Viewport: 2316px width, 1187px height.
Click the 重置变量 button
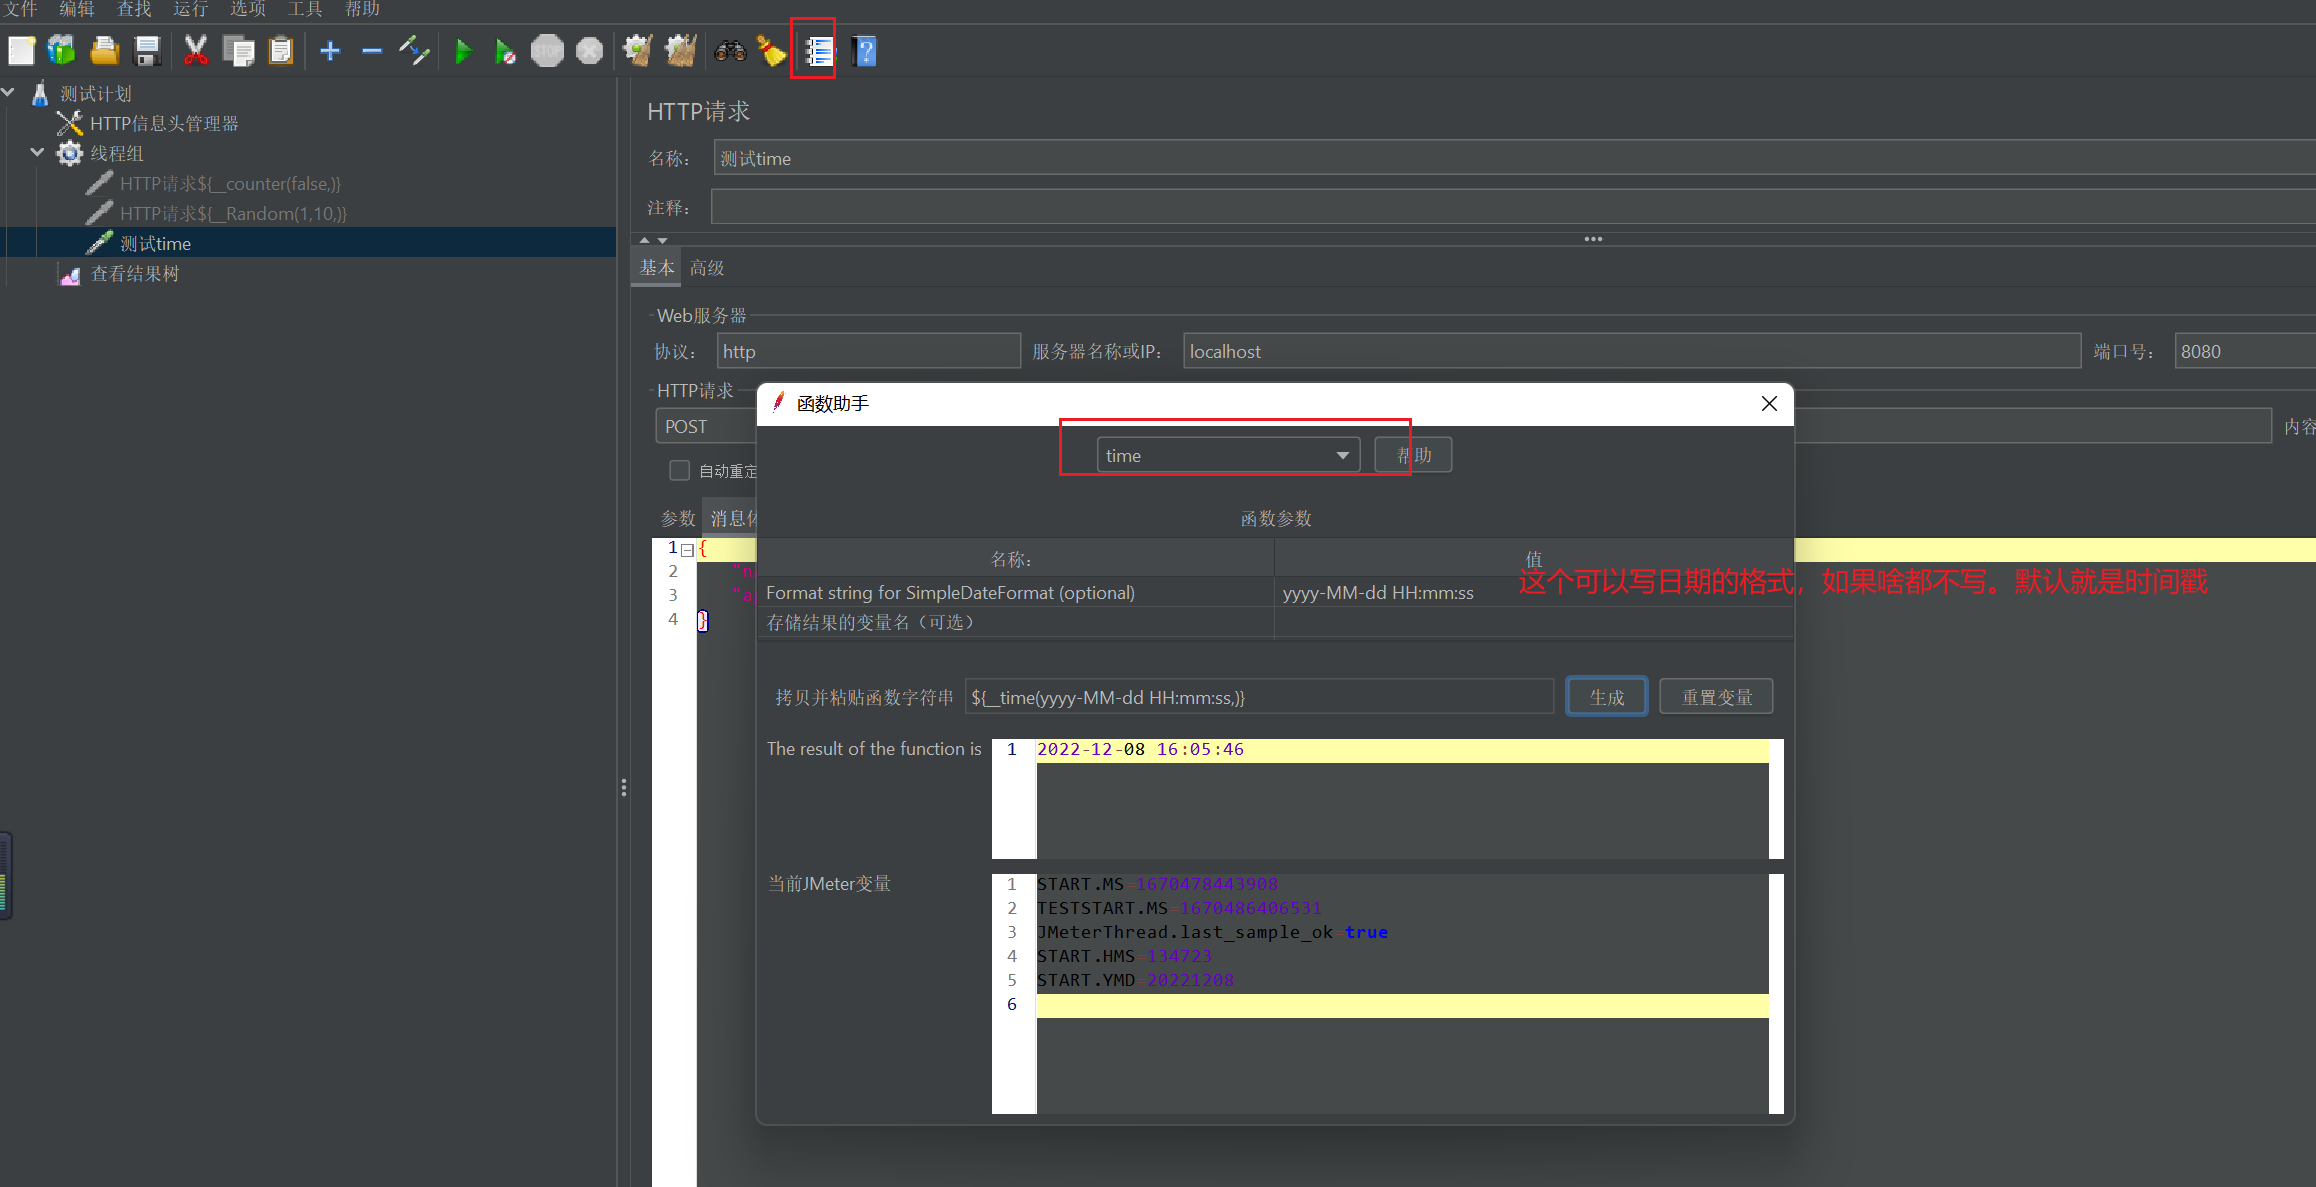pos(1716,697)
